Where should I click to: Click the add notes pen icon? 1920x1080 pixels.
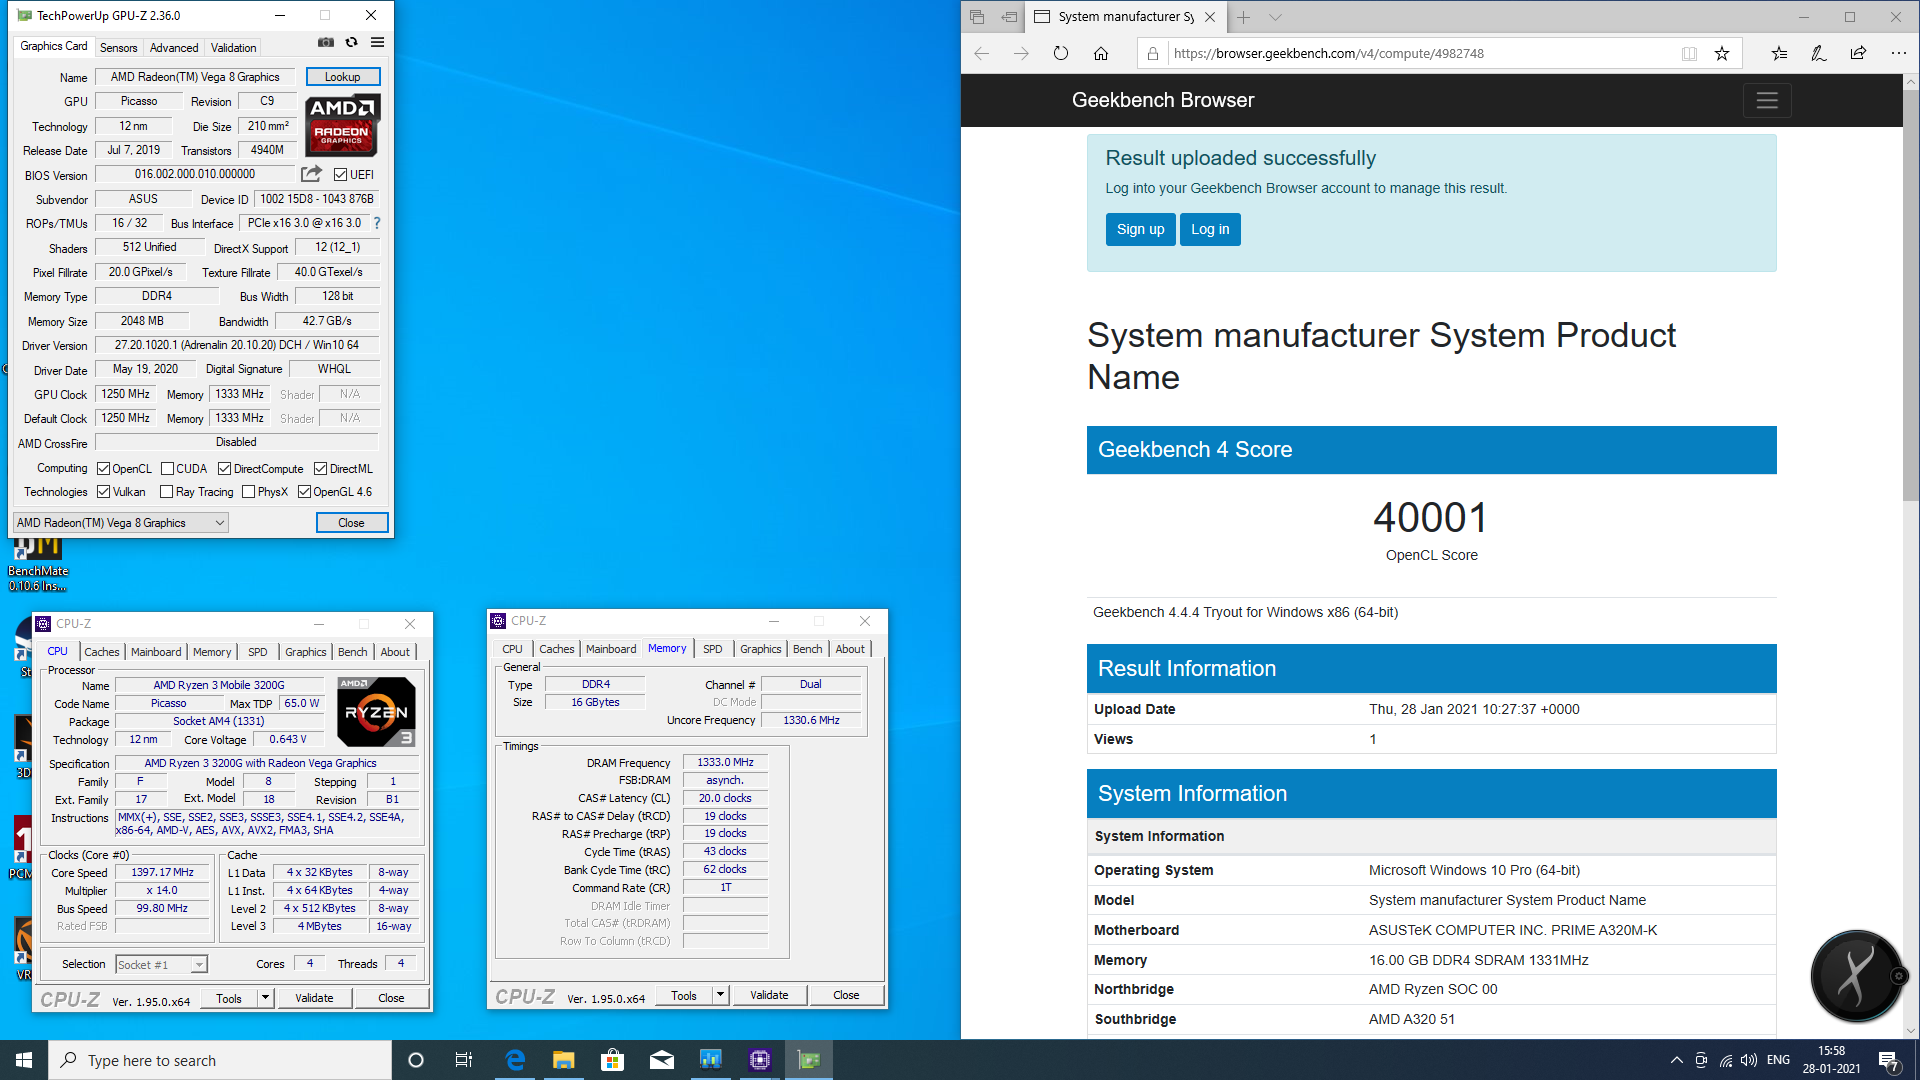[1818, 54]
